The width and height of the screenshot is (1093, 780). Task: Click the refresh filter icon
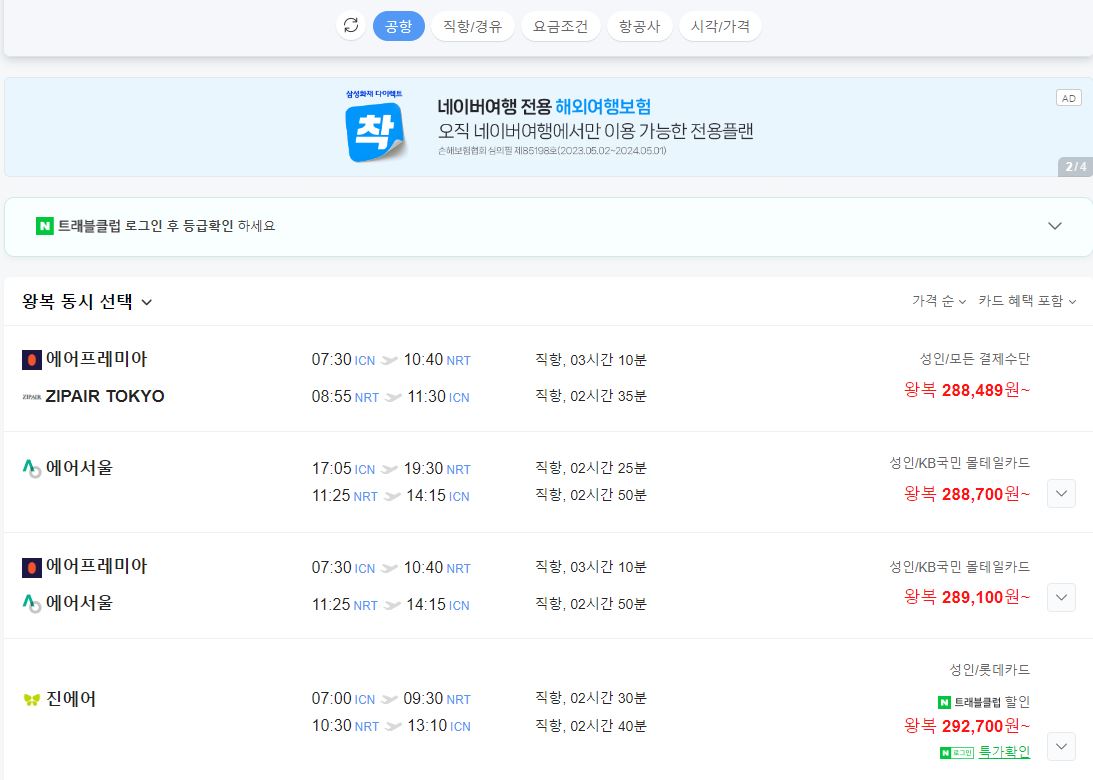tap(351, 26)
